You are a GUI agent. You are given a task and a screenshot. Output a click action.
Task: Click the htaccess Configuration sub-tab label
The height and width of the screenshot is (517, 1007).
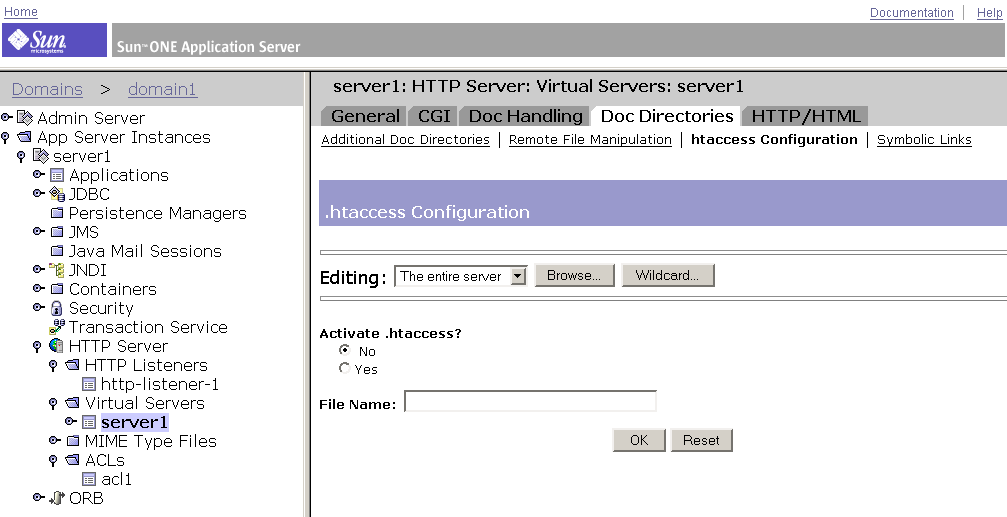pyautogui.click(x=774, y=139)
